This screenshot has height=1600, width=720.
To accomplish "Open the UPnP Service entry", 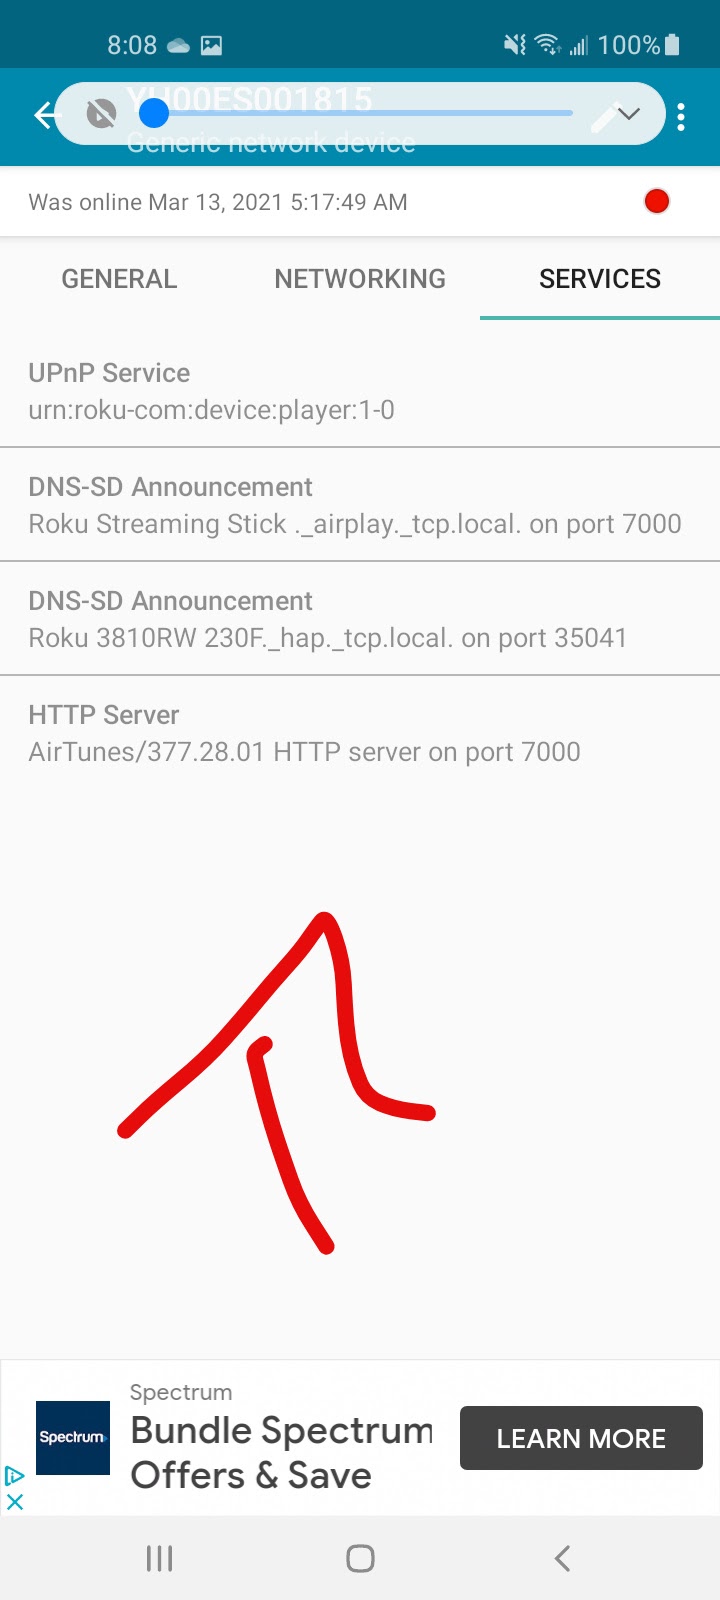I will point(360,391).
